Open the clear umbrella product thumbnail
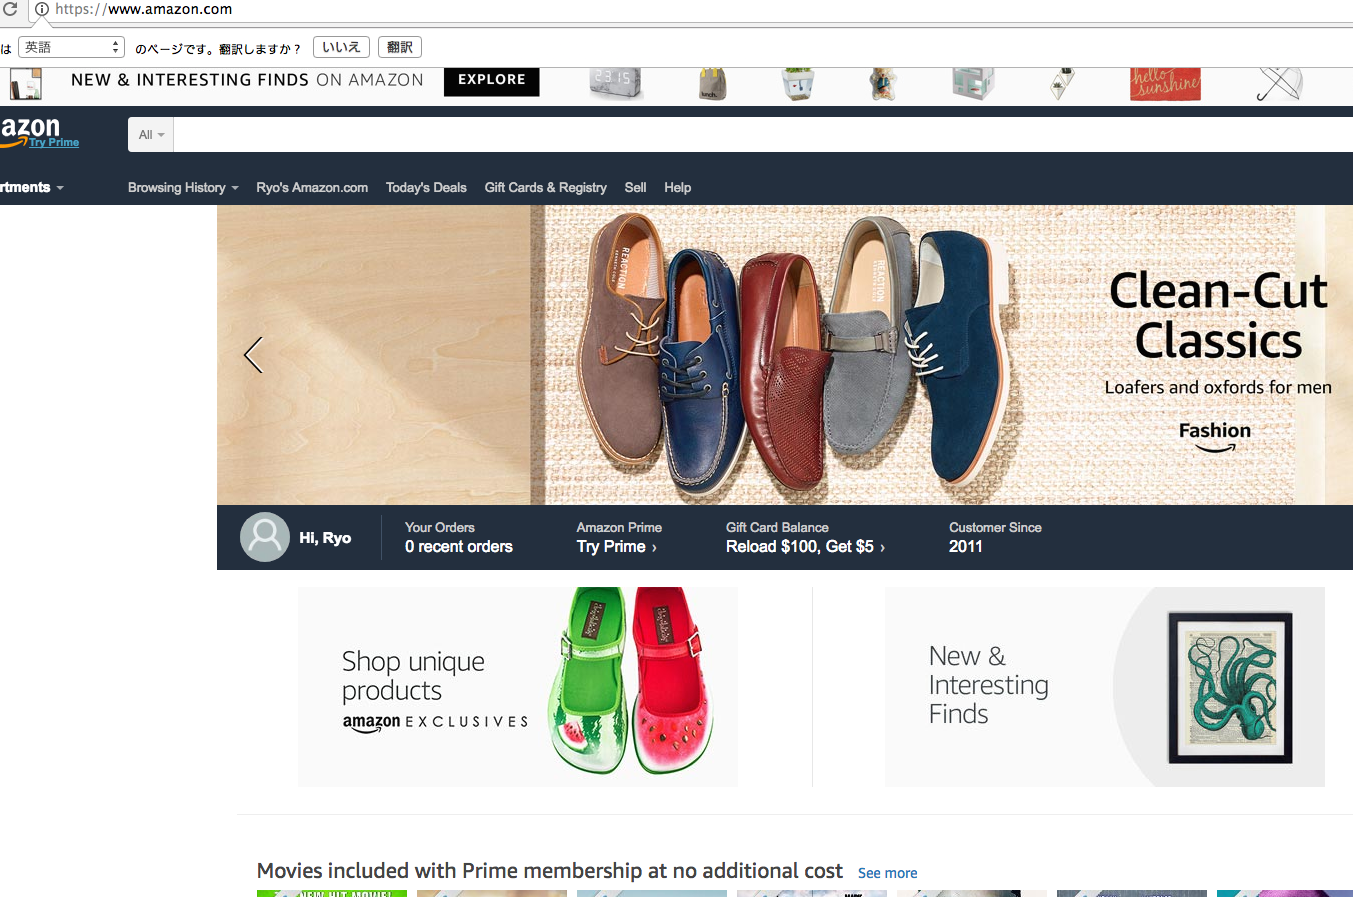Viewport: 1353px width, 897px height. coord(1279,84)
